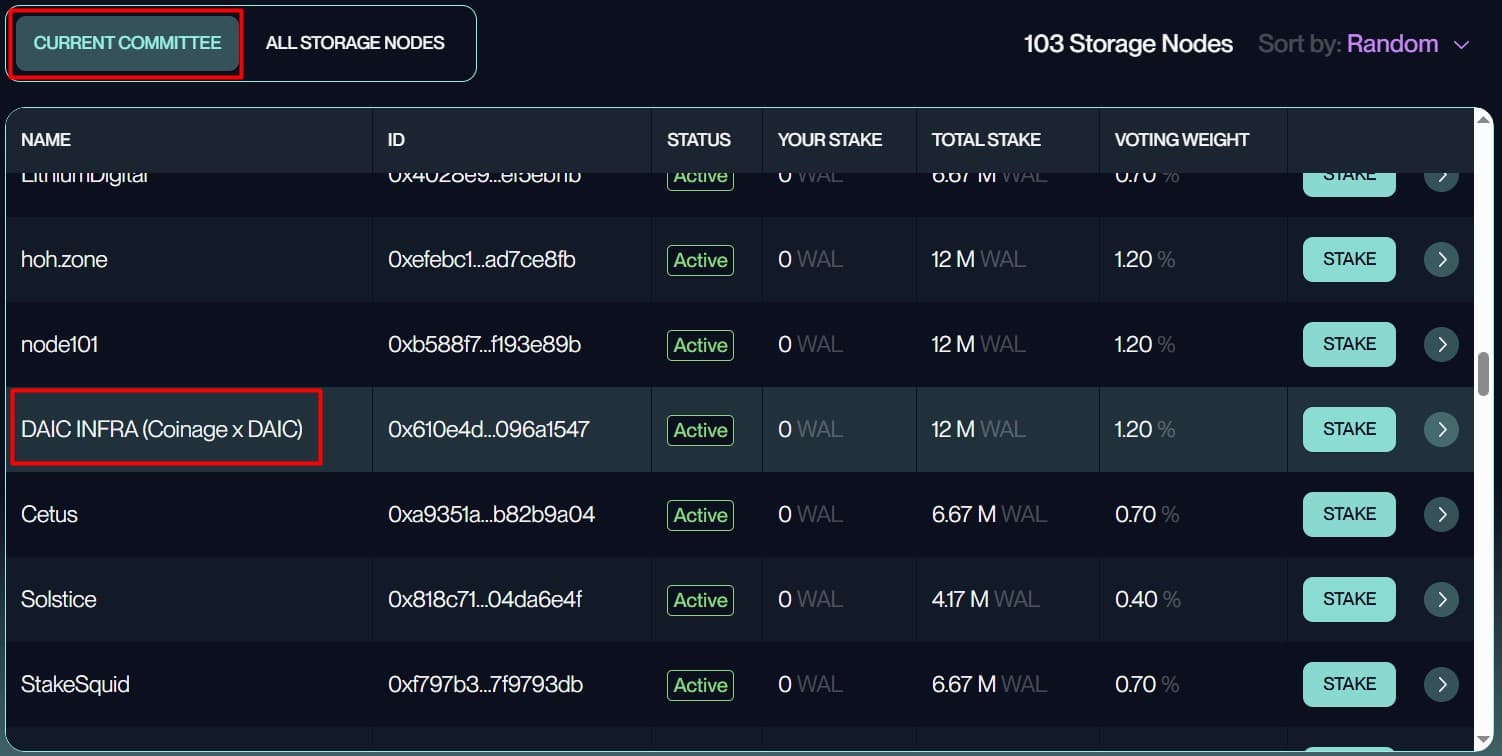Stake on DAIC INFRA node
The height and width of the screenshot is (756, 1502).
1348,429
